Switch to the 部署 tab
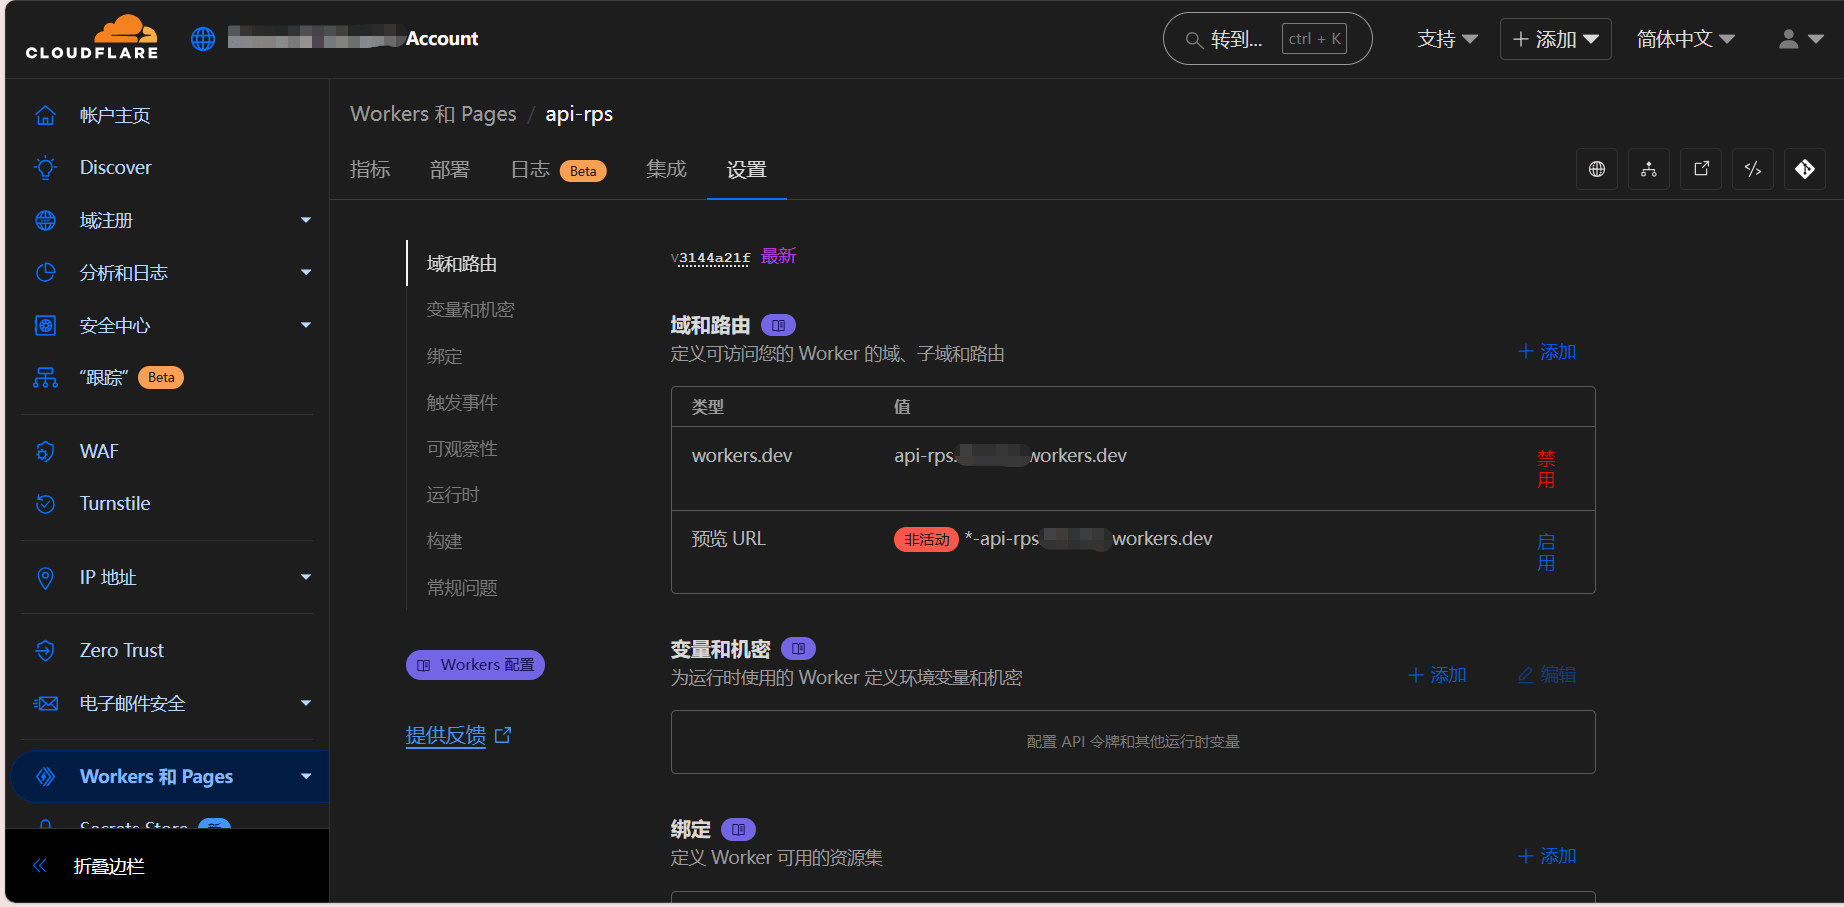 (449, 170)
